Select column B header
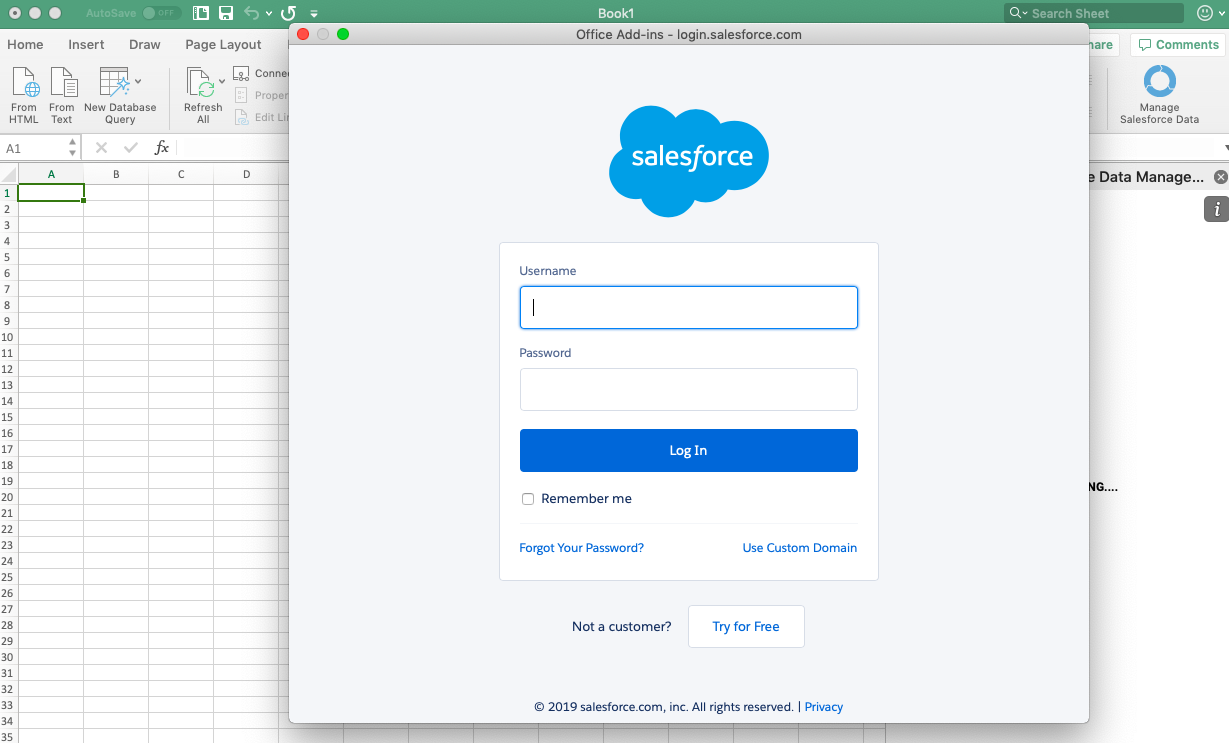This screenshot has height=743, width=1229. pos(116,175)
